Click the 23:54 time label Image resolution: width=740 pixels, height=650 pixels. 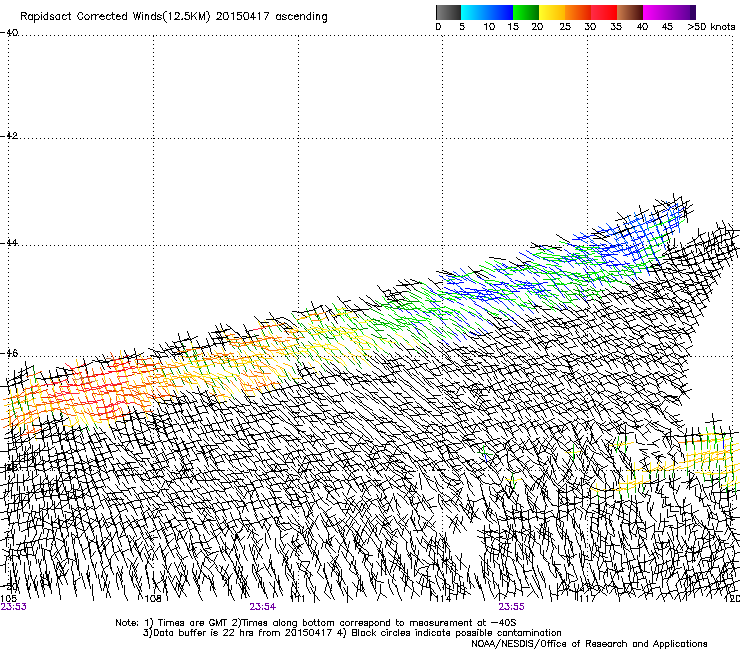[263, 607]
